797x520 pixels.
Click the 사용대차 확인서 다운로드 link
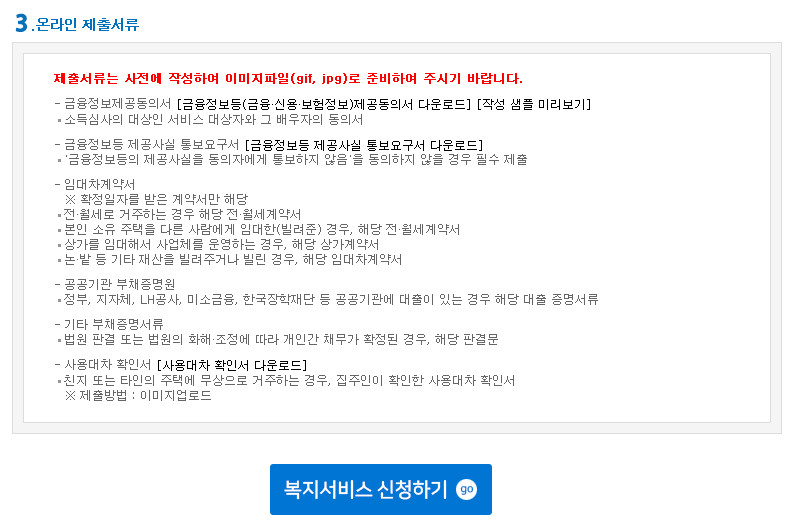point(232,365)
